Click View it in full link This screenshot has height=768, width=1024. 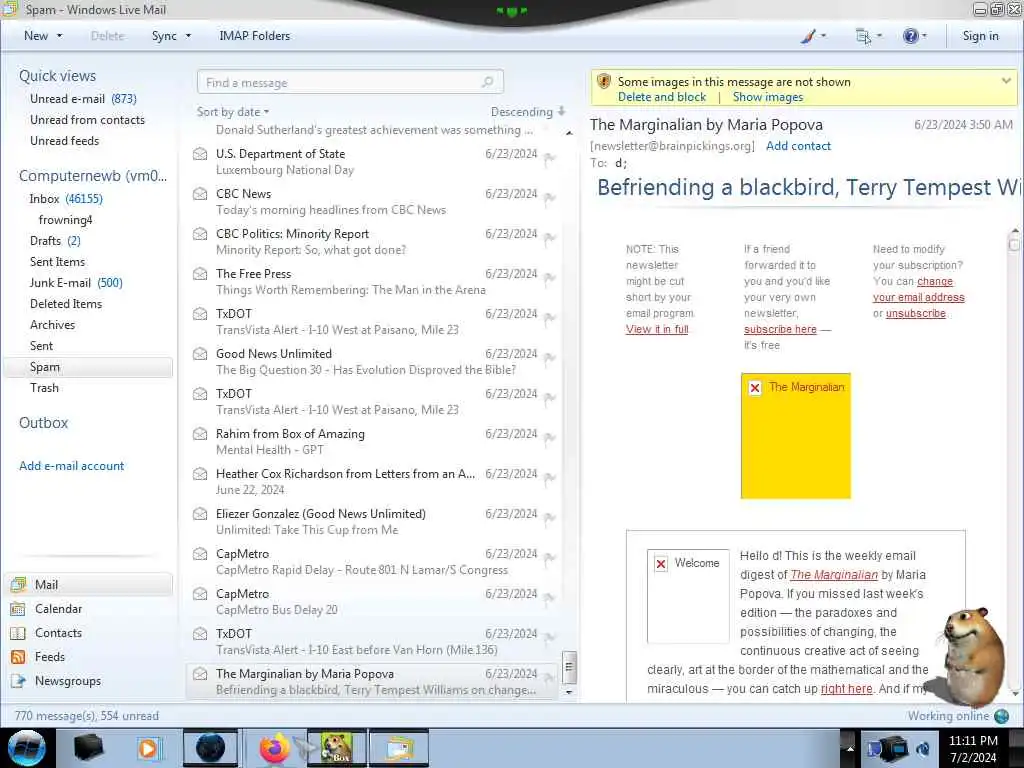(657, 329)
